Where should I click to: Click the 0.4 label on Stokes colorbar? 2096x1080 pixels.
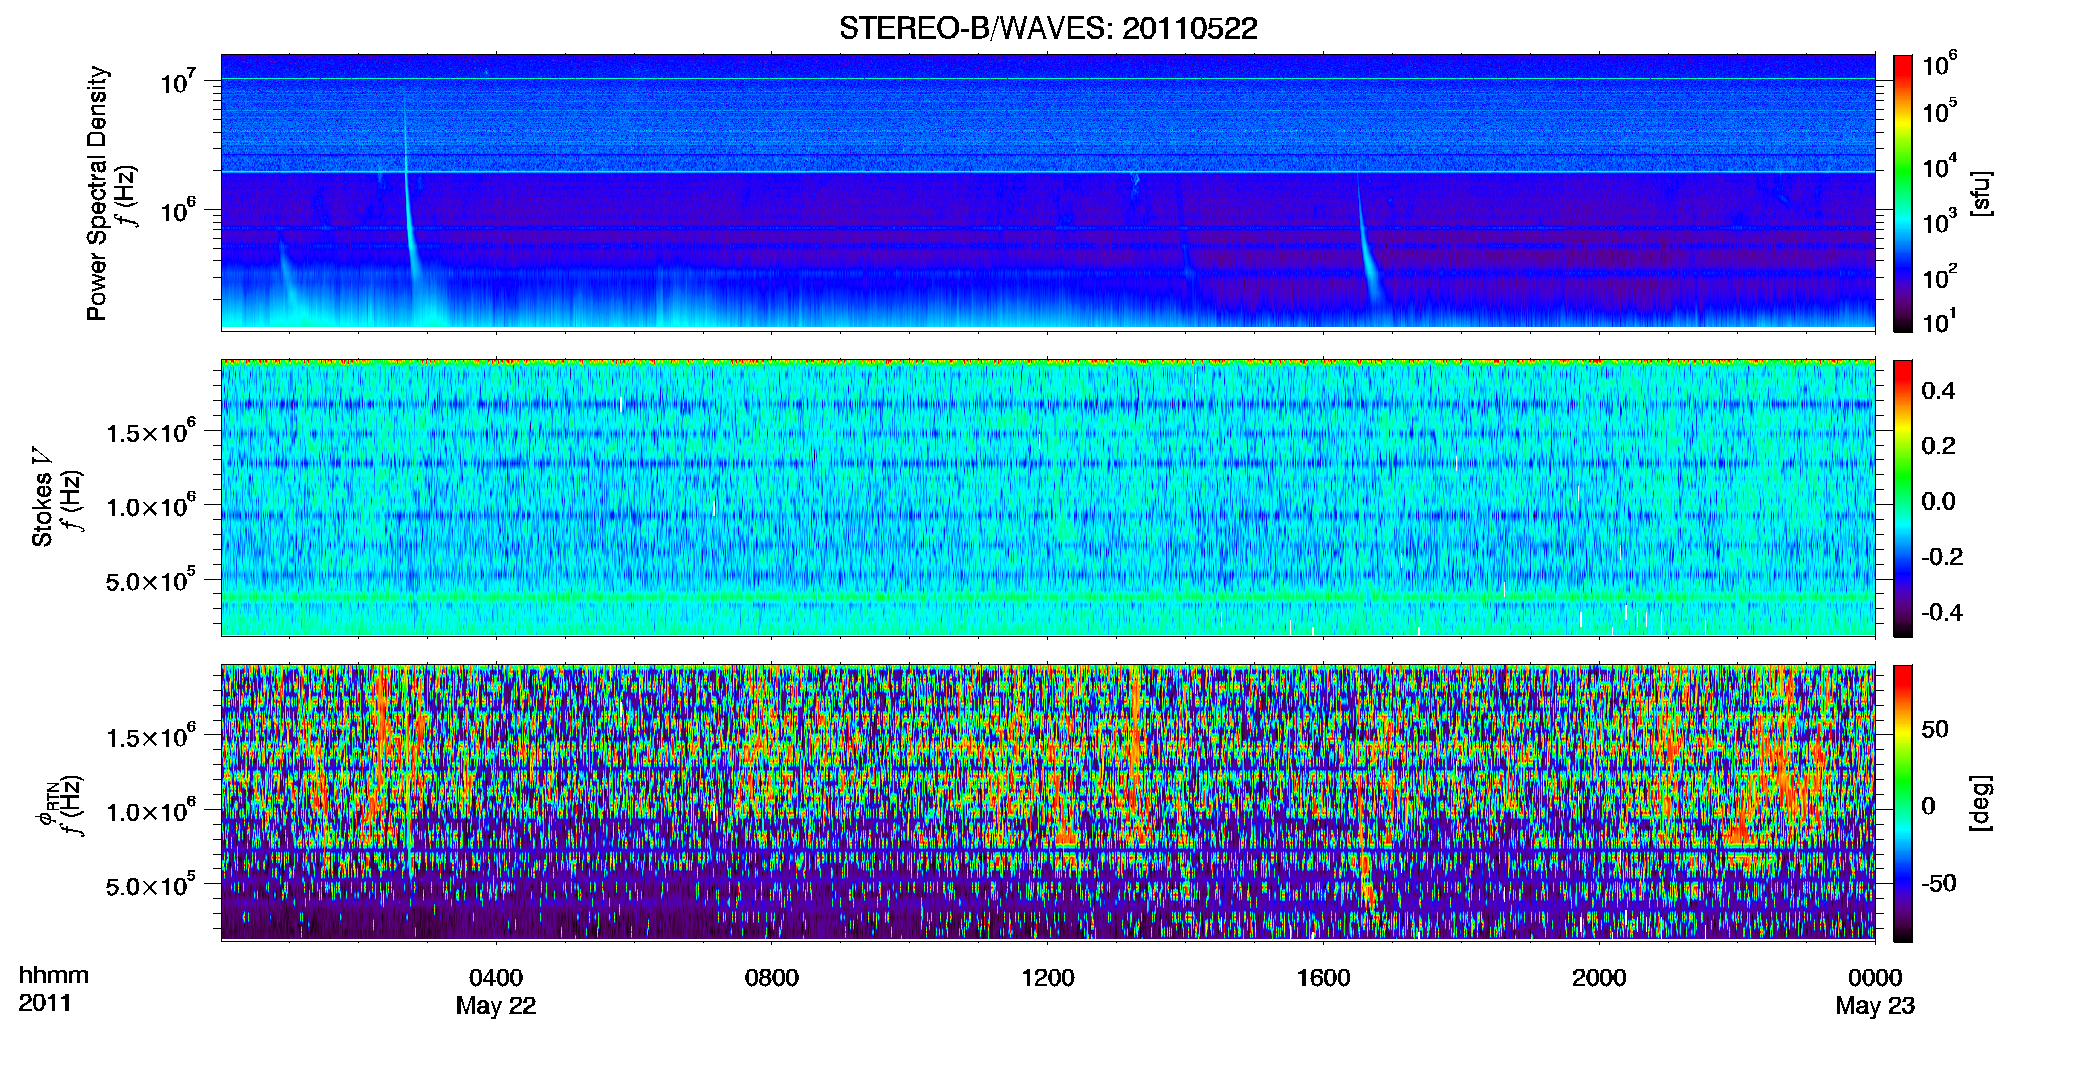[x=1938, y=391]
